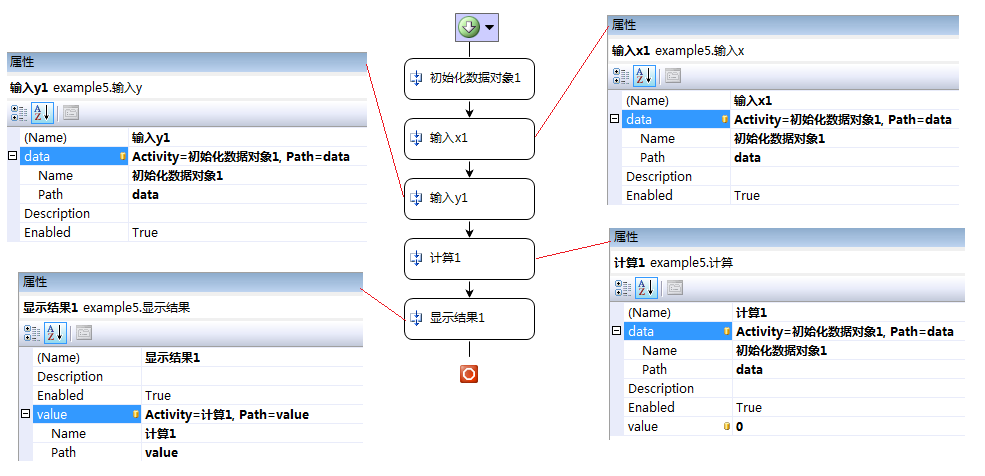Collapse the data property in 输入y1 panel
Screen dimensions: 985x476
pyautogui.click(x=13, y=156)
